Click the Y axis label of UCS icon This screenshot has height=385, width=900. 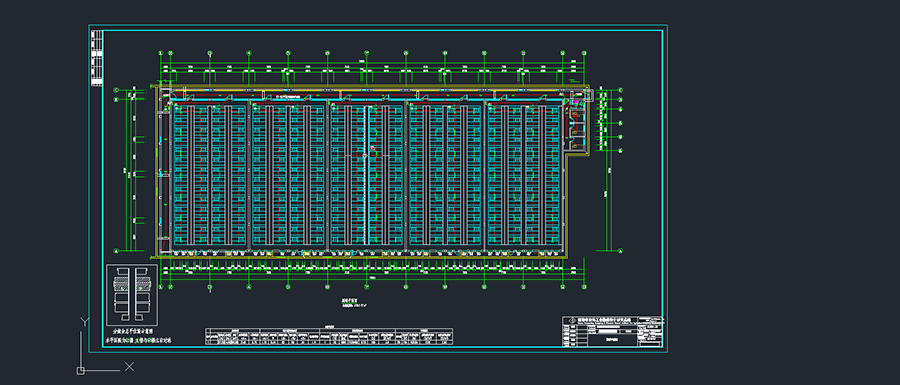coord(84,322)
